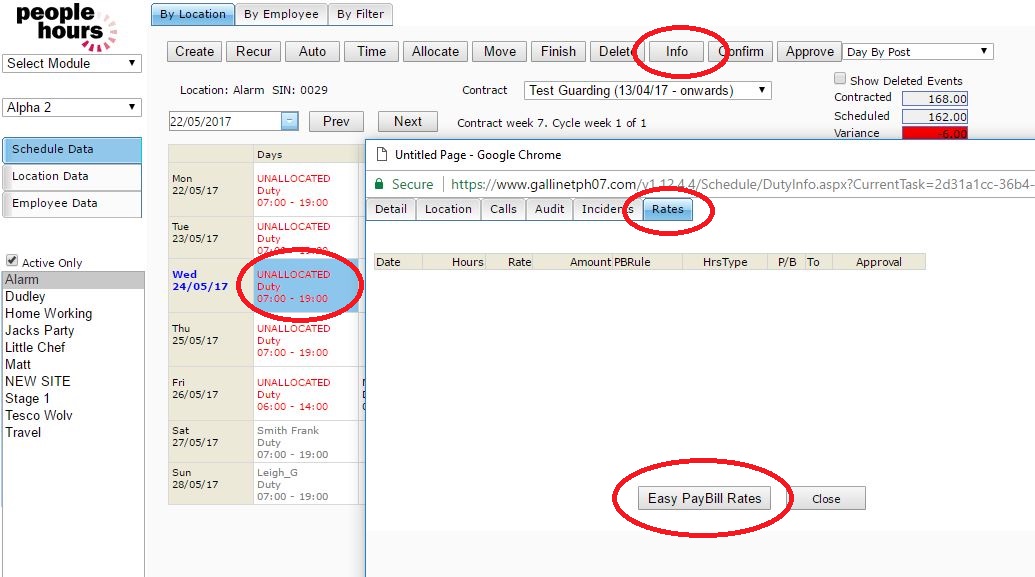Go to Next week
Viewport: 1035px width, 577px height.
click(407, 121)
